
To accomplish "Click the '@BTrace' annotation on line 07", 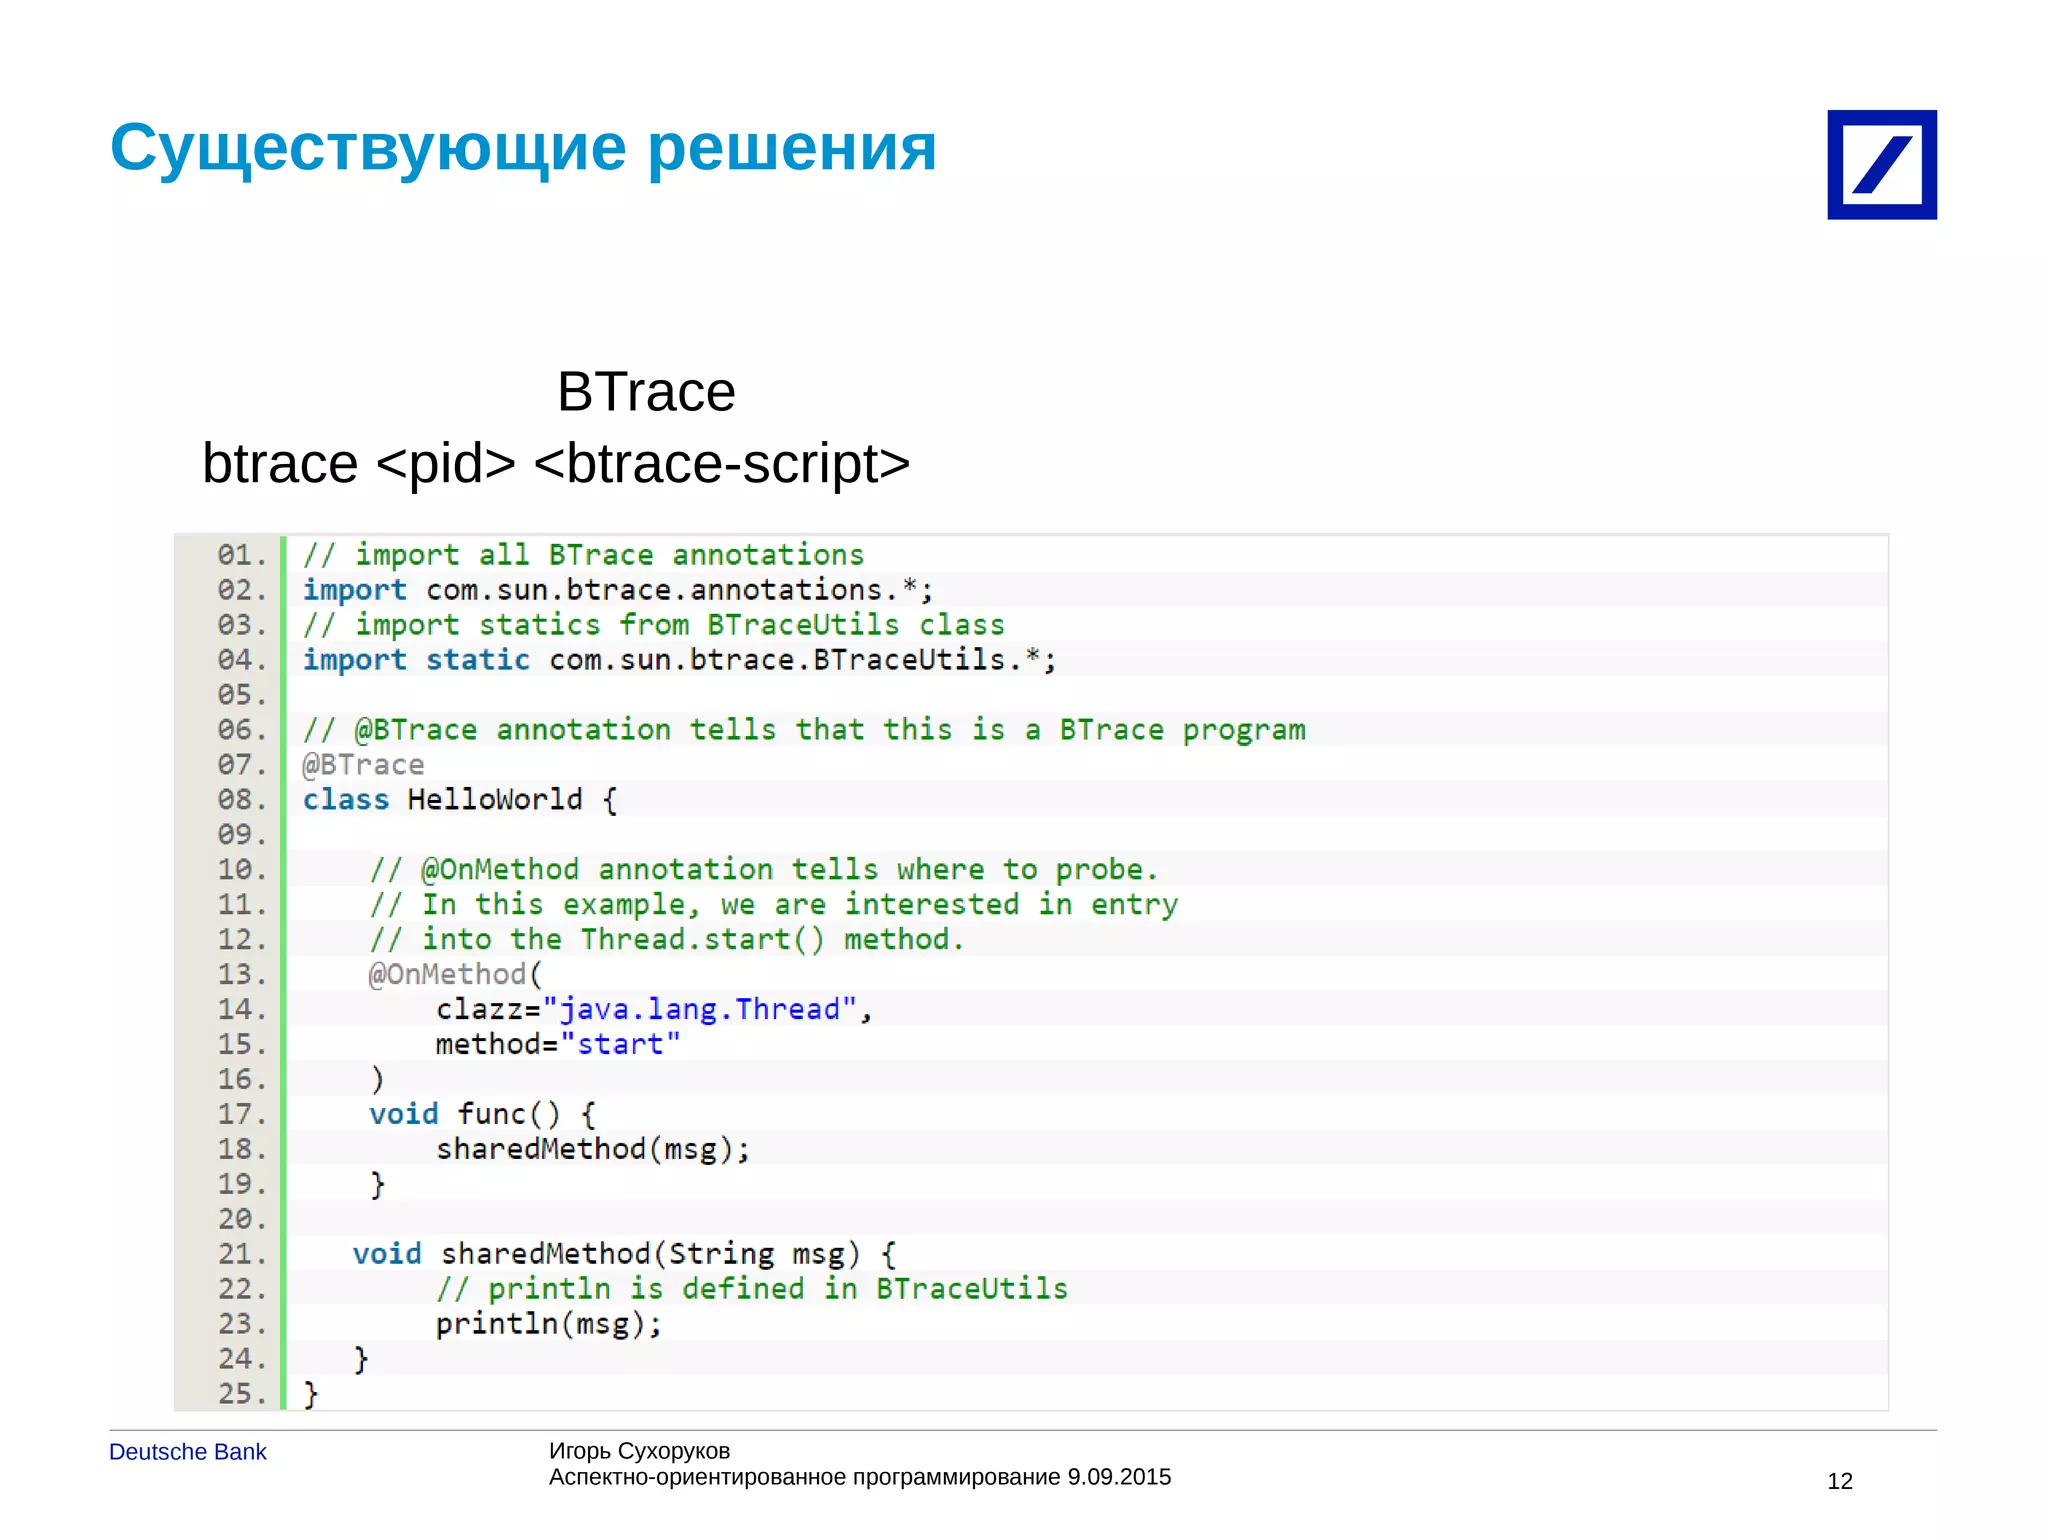I will (x=363, y=765).
